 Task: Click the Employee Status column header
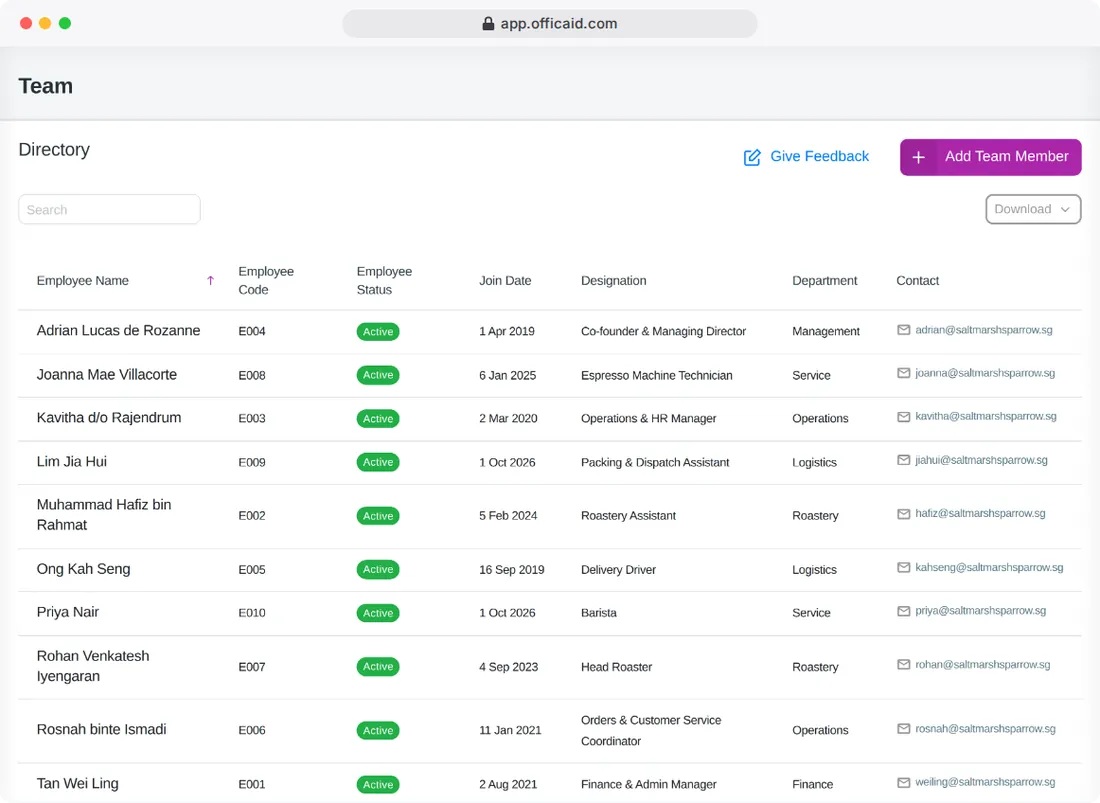(384, 281)
